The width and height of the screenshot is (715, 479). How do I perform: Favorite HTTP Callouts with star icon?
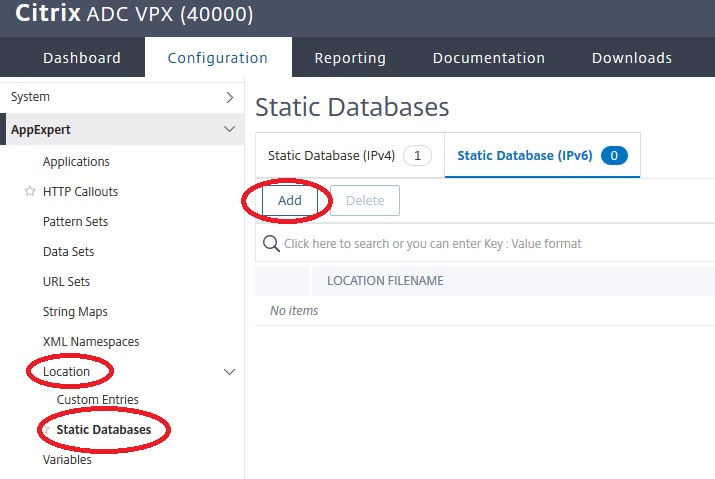[30, 191]
